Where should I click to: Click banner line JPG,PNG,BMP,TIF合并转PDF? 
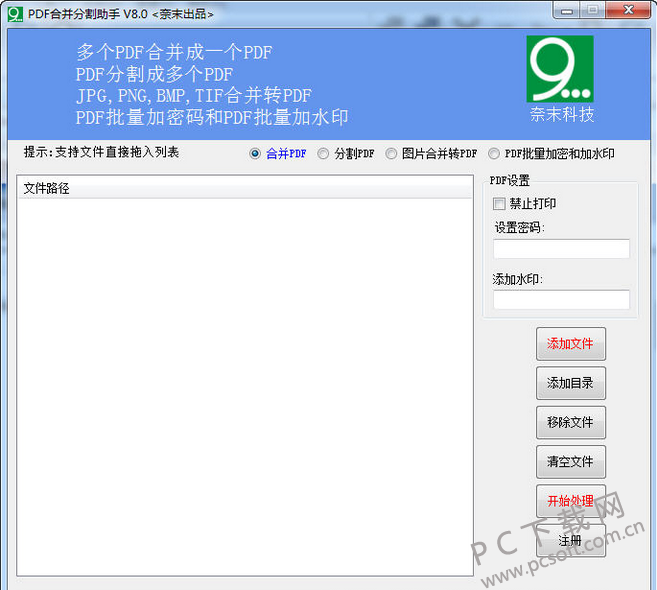[x=194, y=96]
